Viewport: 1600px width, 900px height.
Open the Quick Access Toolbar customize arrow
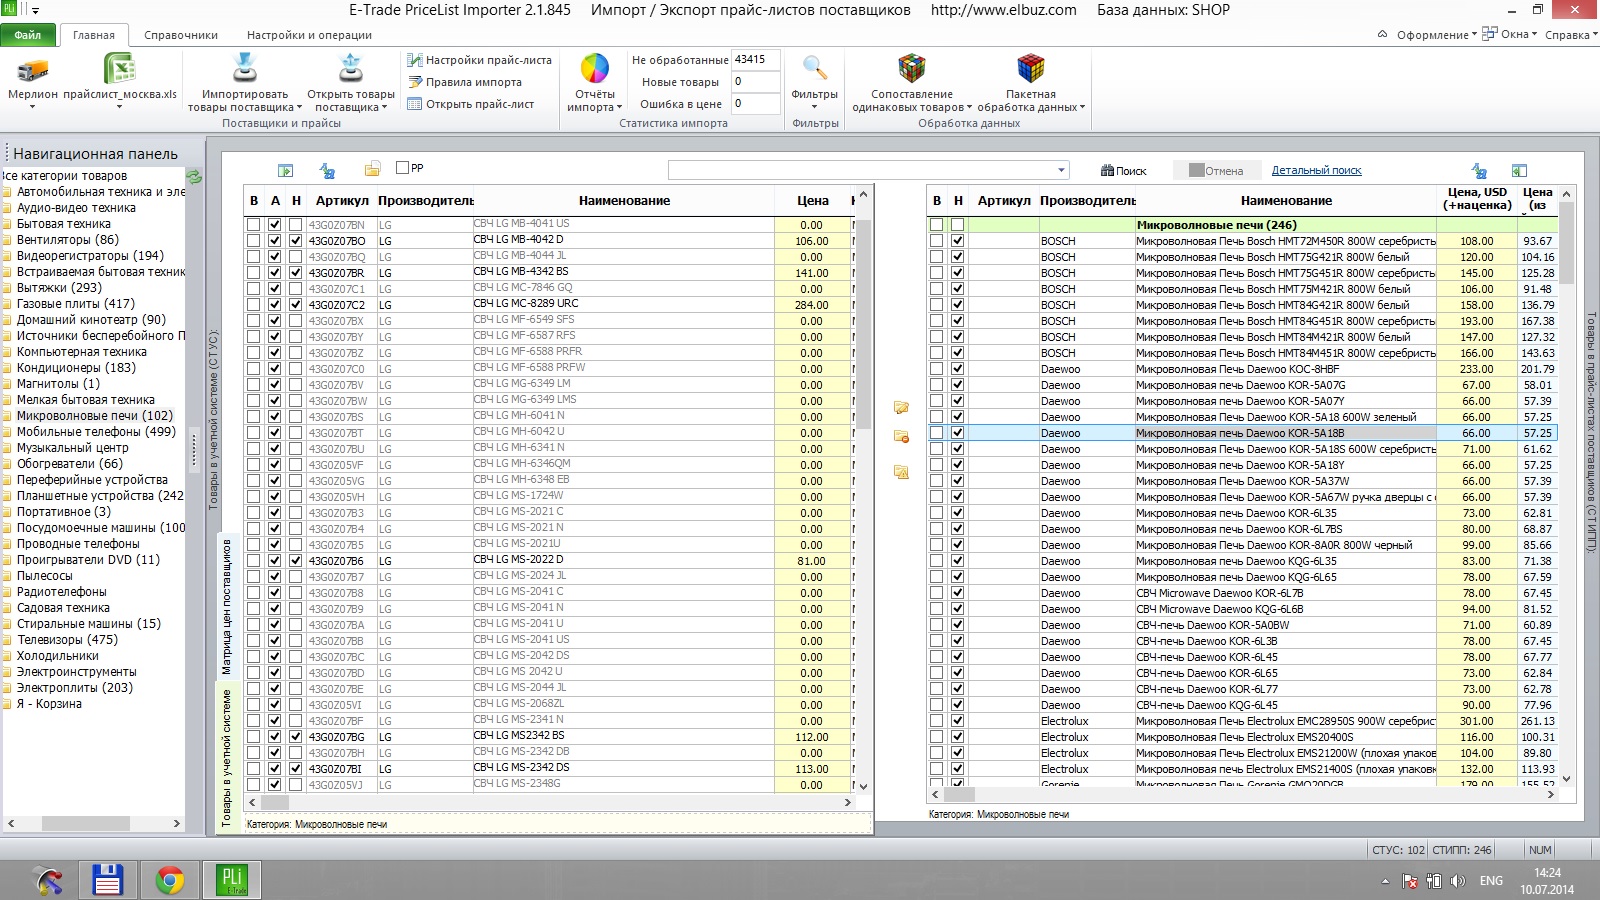36,10
